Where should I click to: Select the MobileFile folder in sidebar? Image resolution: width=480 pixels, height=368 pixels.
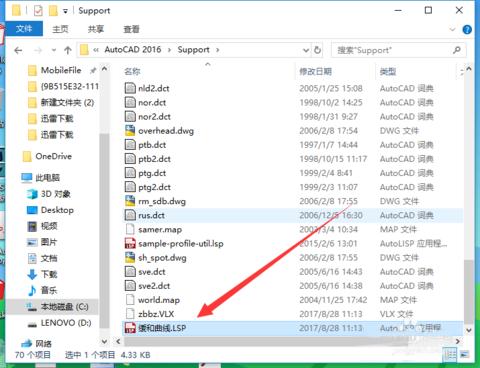pos(61,70)
